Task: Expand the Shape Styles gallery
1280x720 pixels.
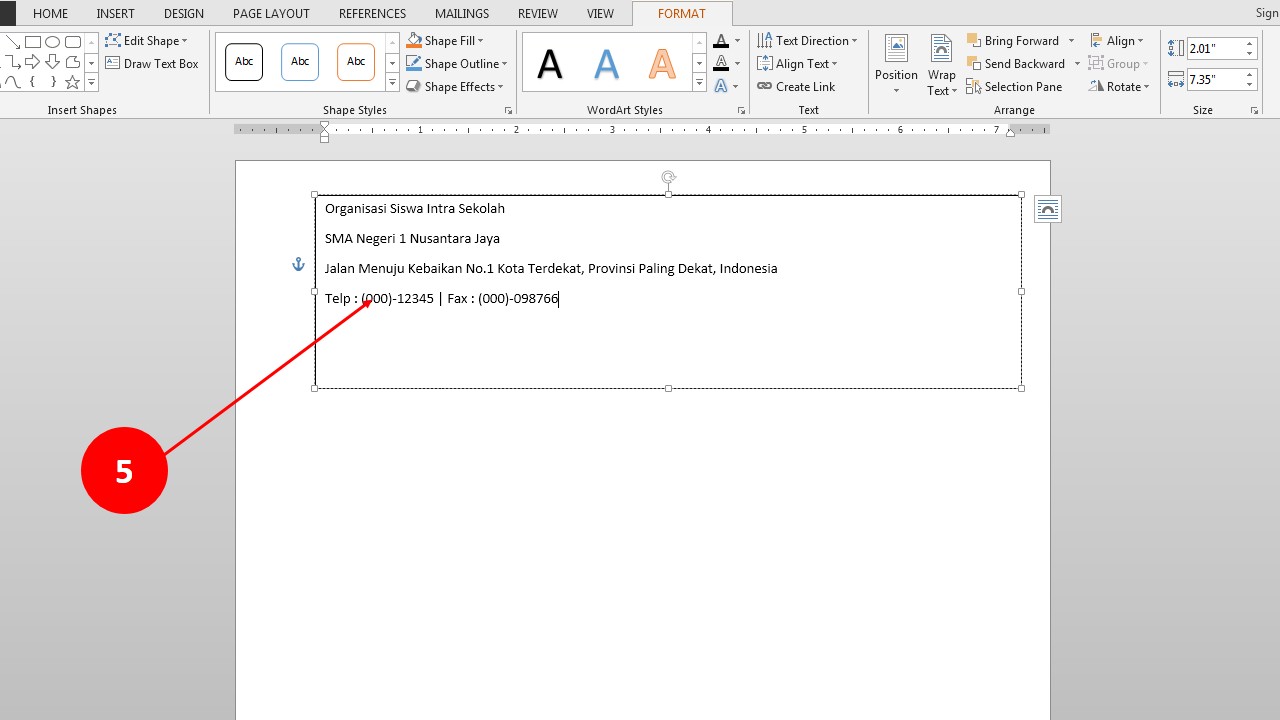Action: pos(391,82)
